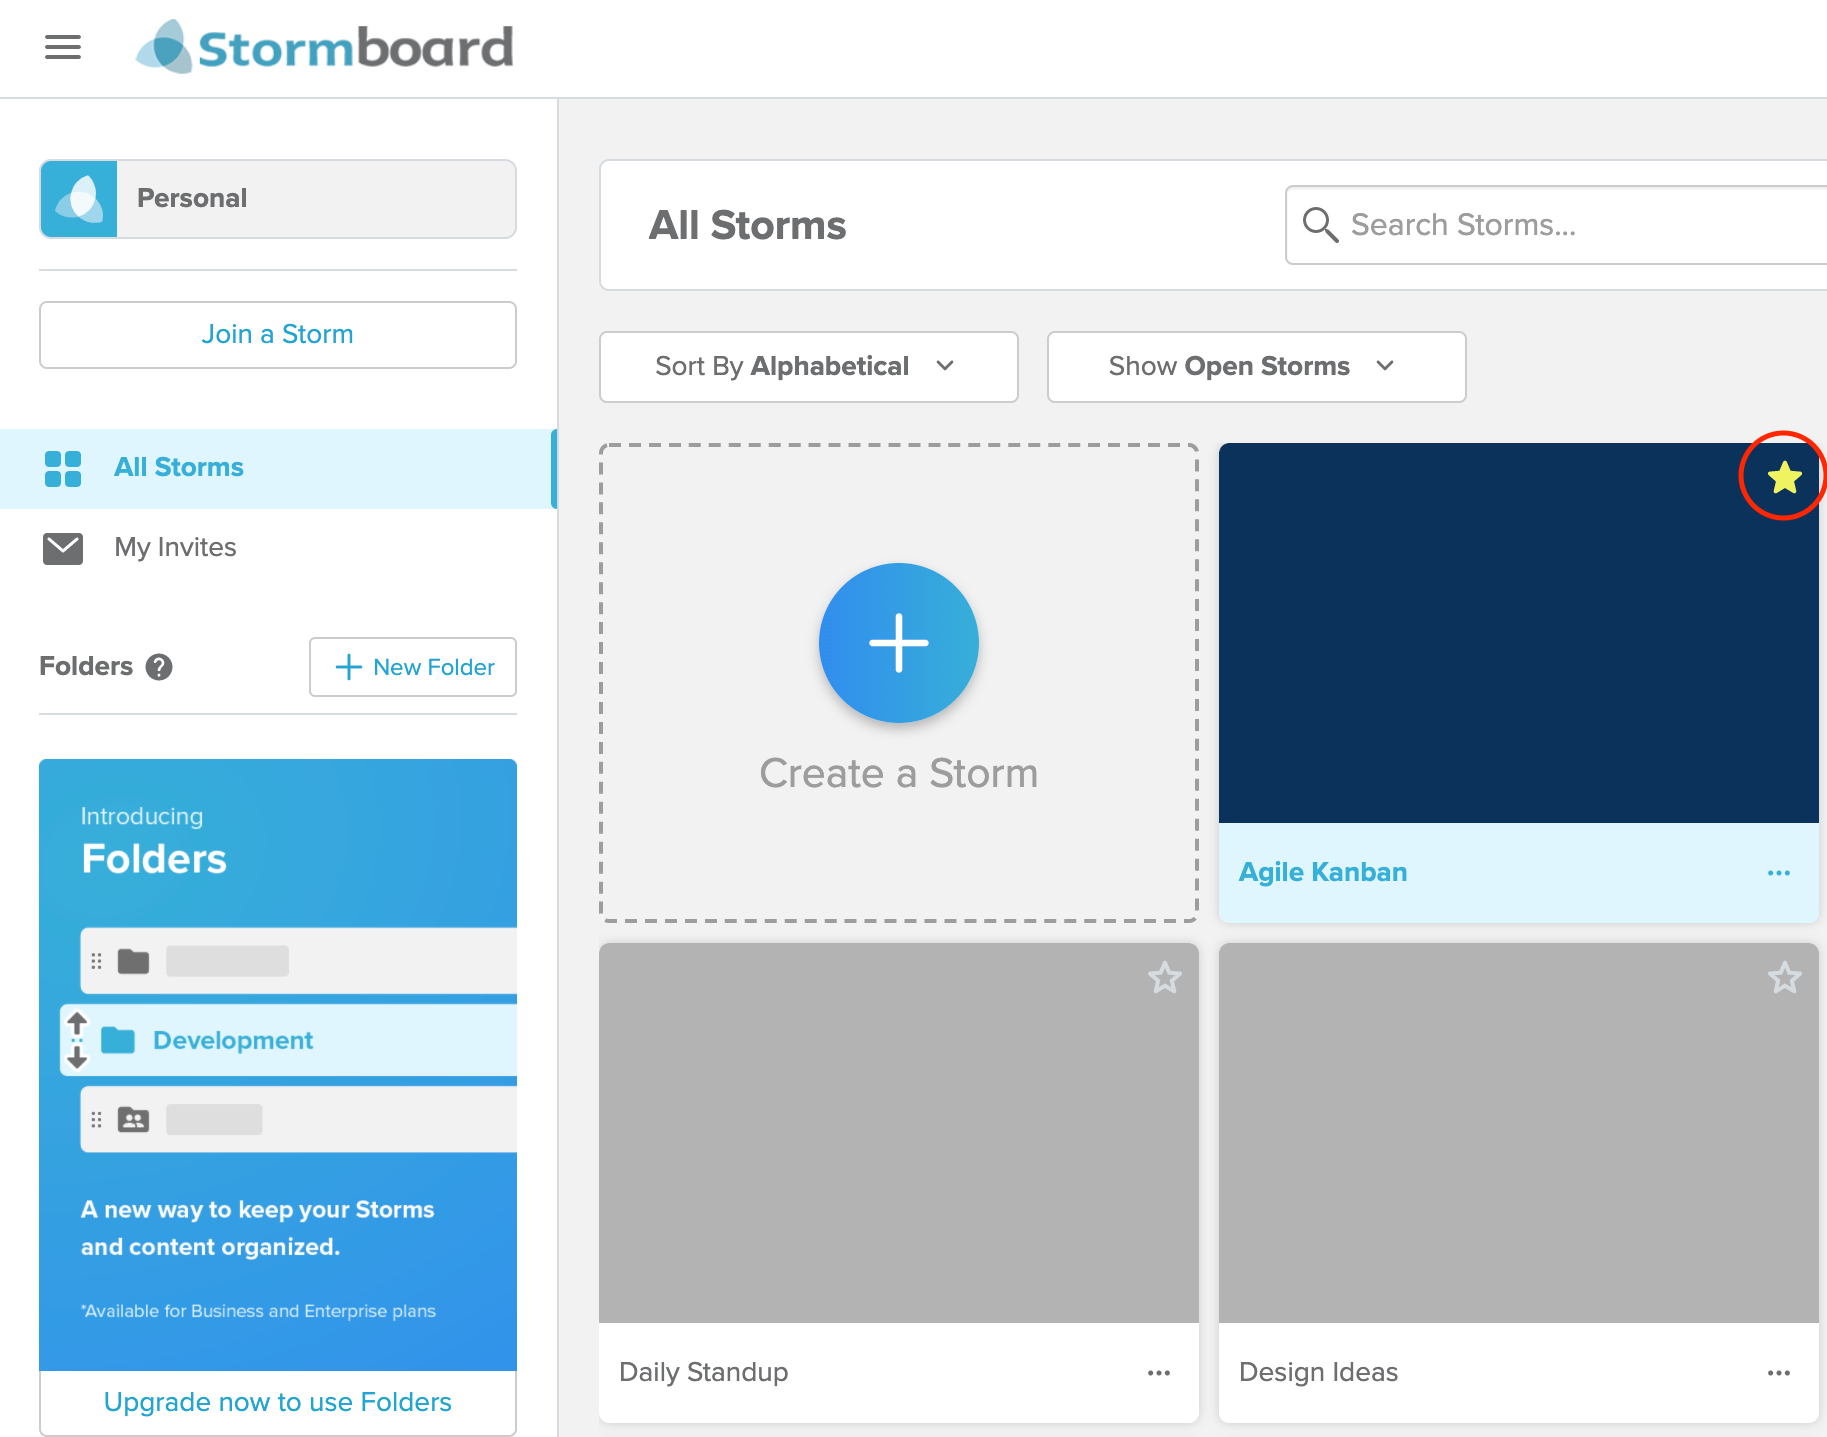Open Agile Kanban three-dot options menu
Viewport: 1827px width, 1437px height.
click(1778, 873)
